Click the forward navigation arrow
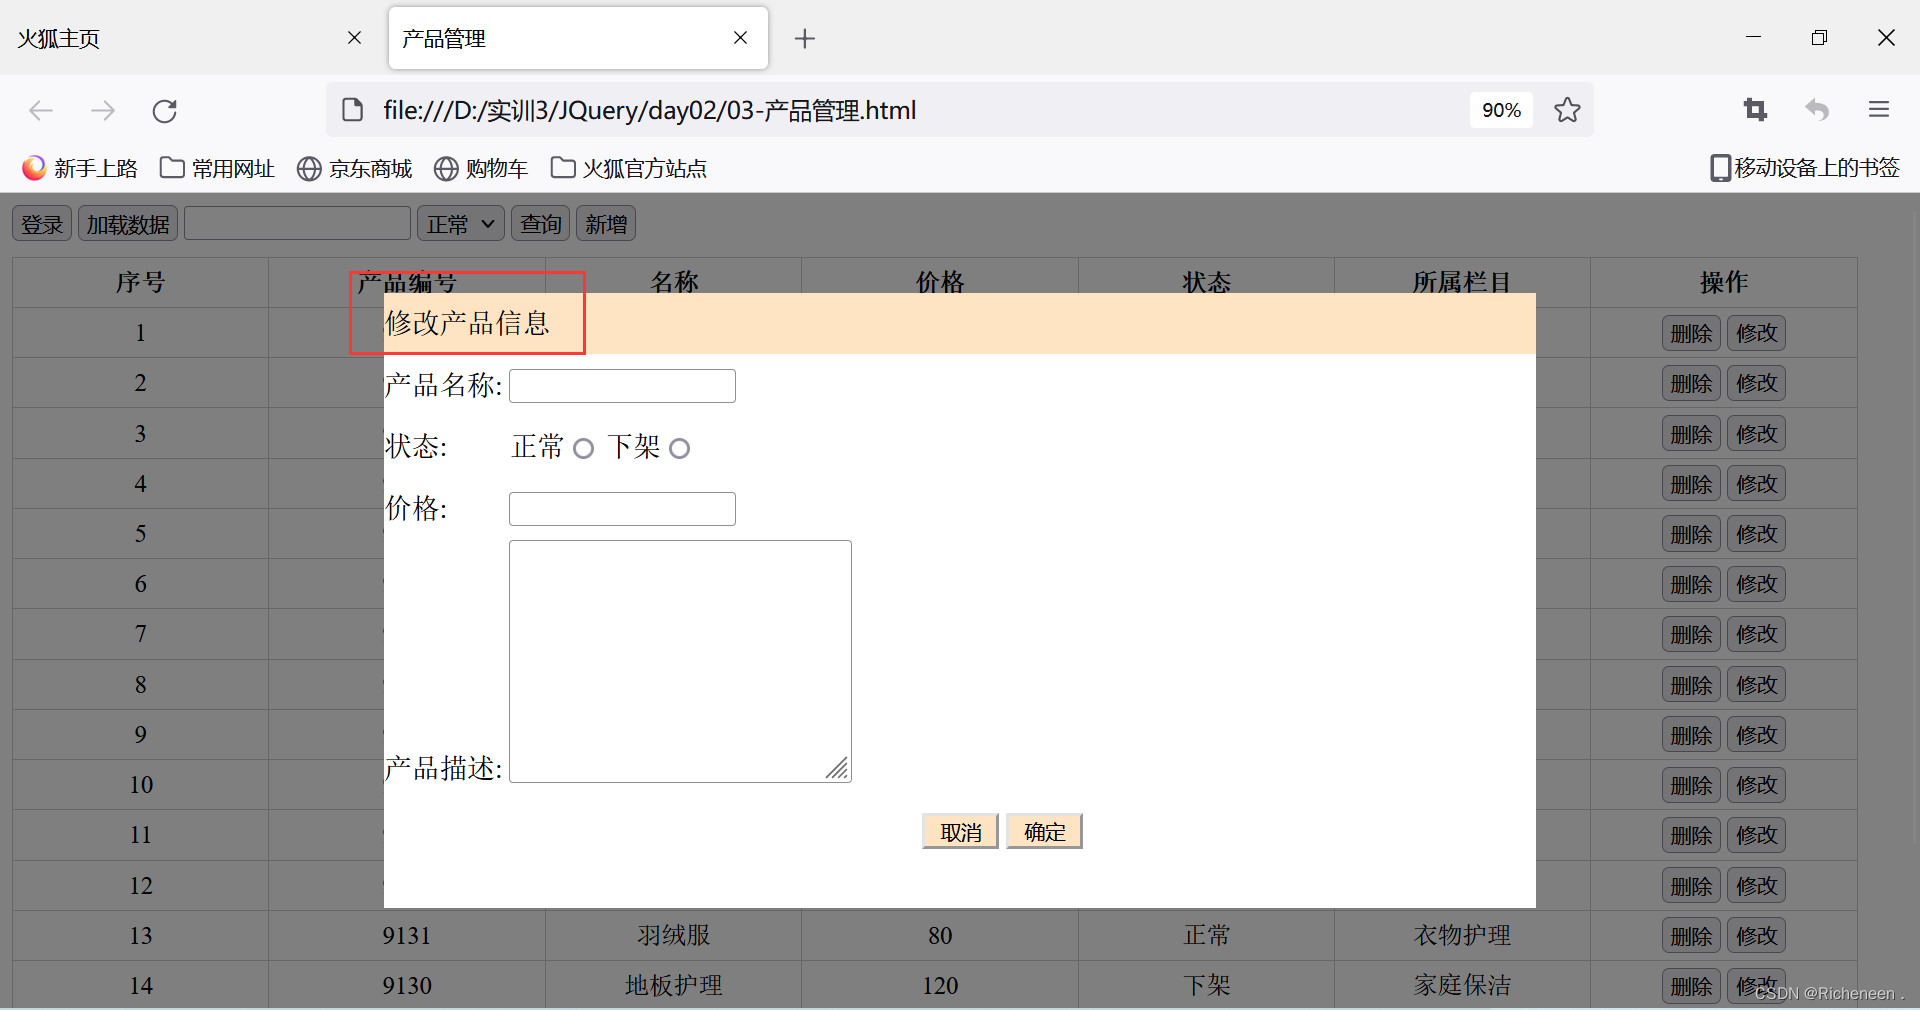 tap(102, 111)
